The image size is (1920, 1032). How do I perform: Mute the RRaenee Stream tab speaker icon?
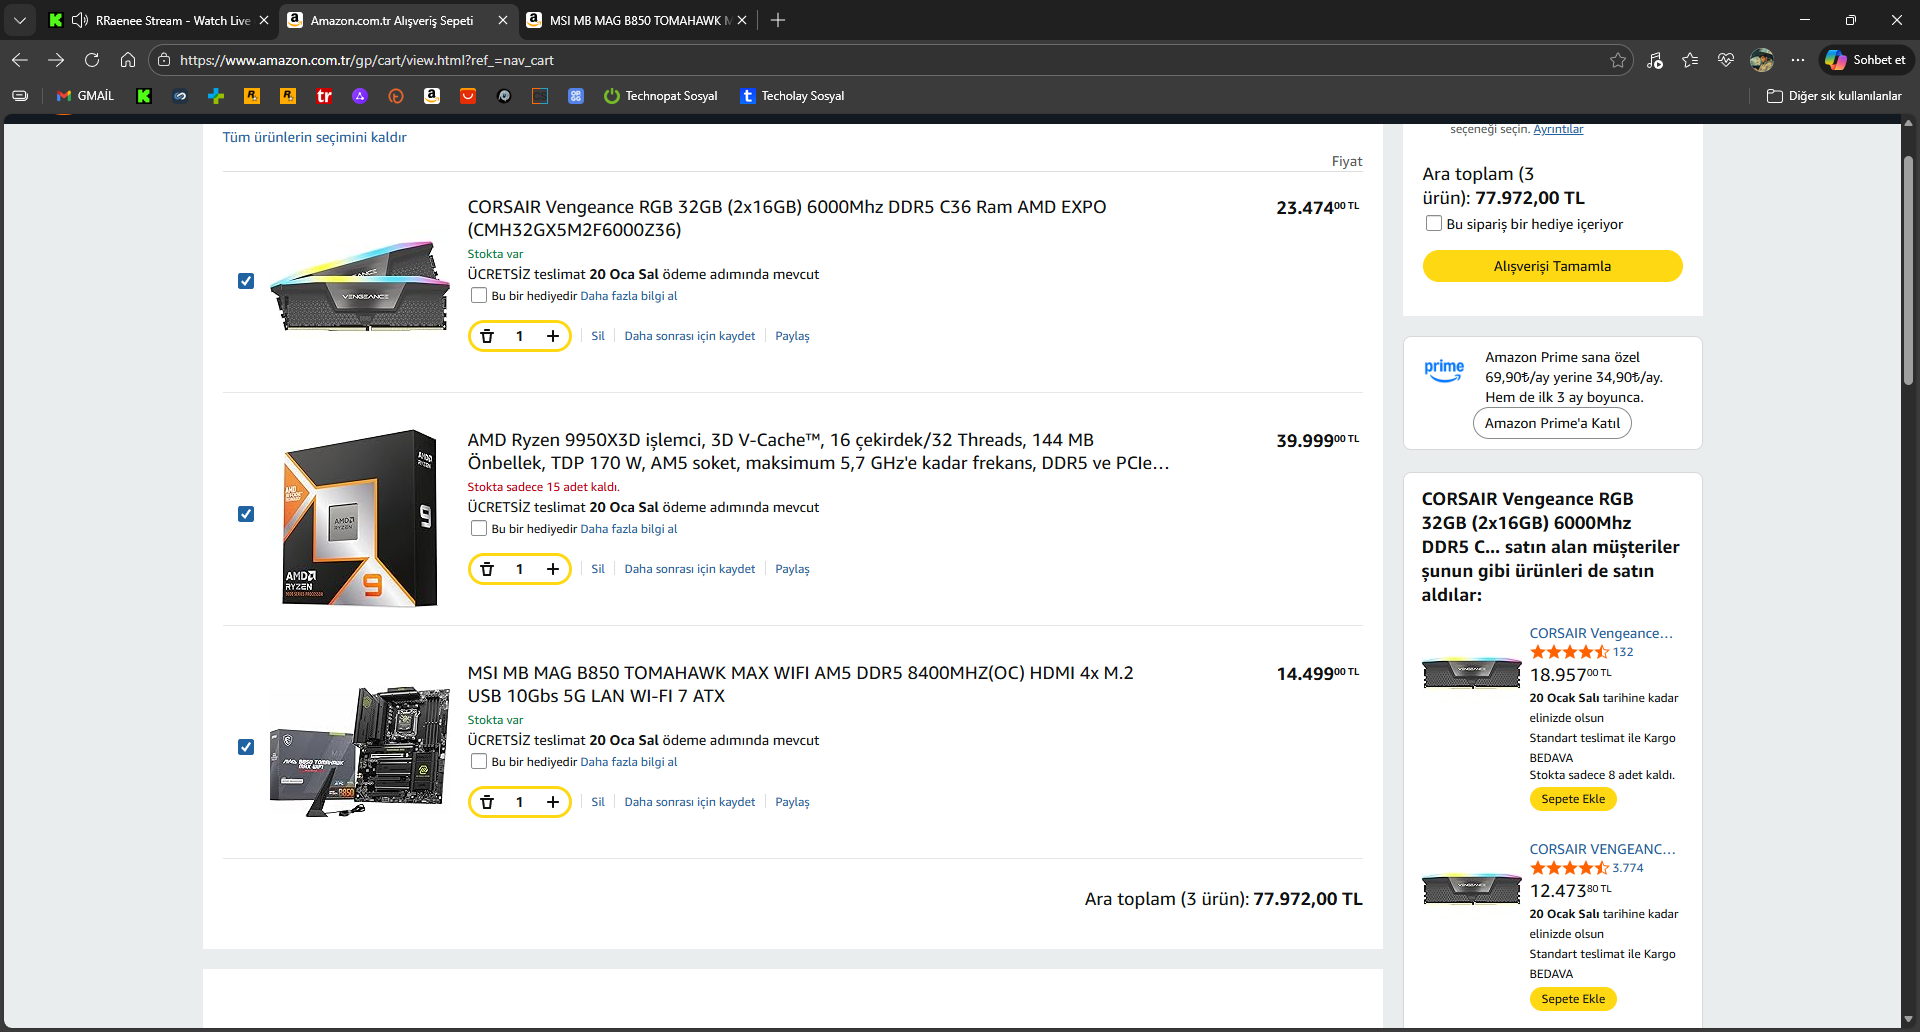(80, 20)
